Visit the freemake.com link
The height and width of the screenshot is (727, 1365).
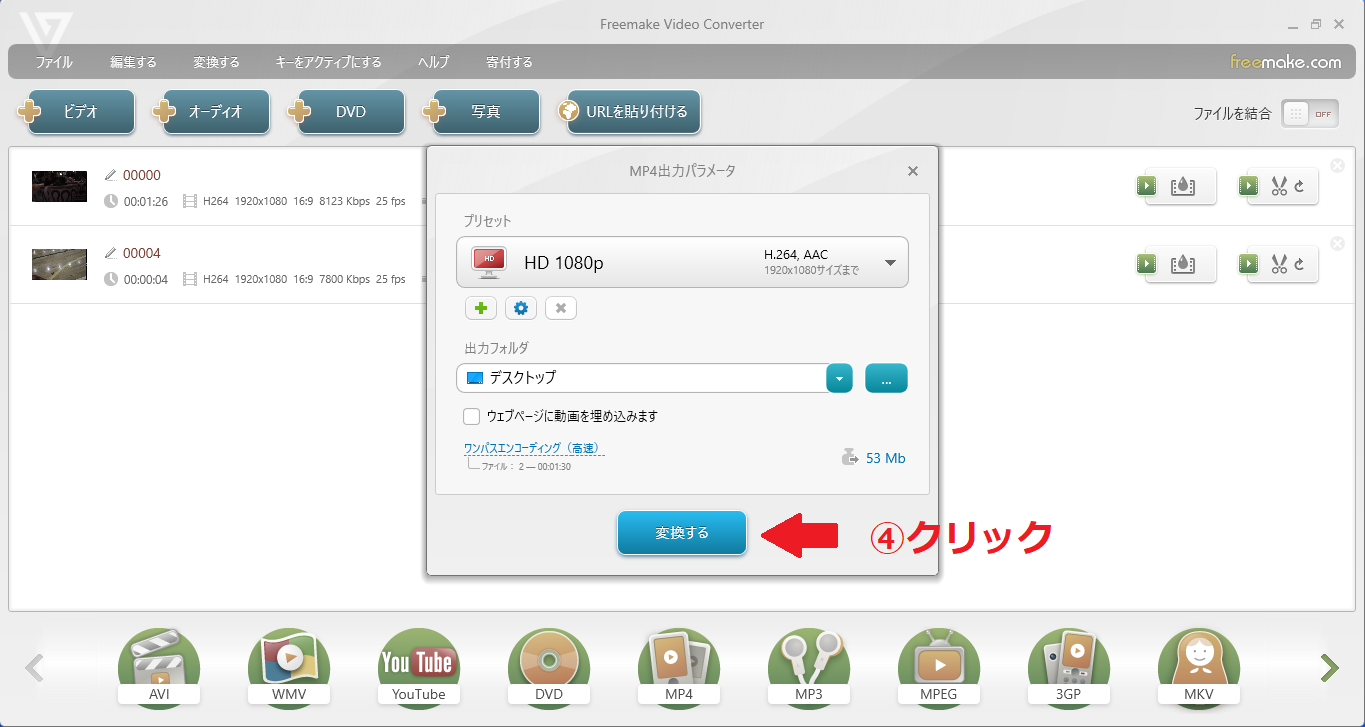pyautogui.click(x=1285, y=62)
